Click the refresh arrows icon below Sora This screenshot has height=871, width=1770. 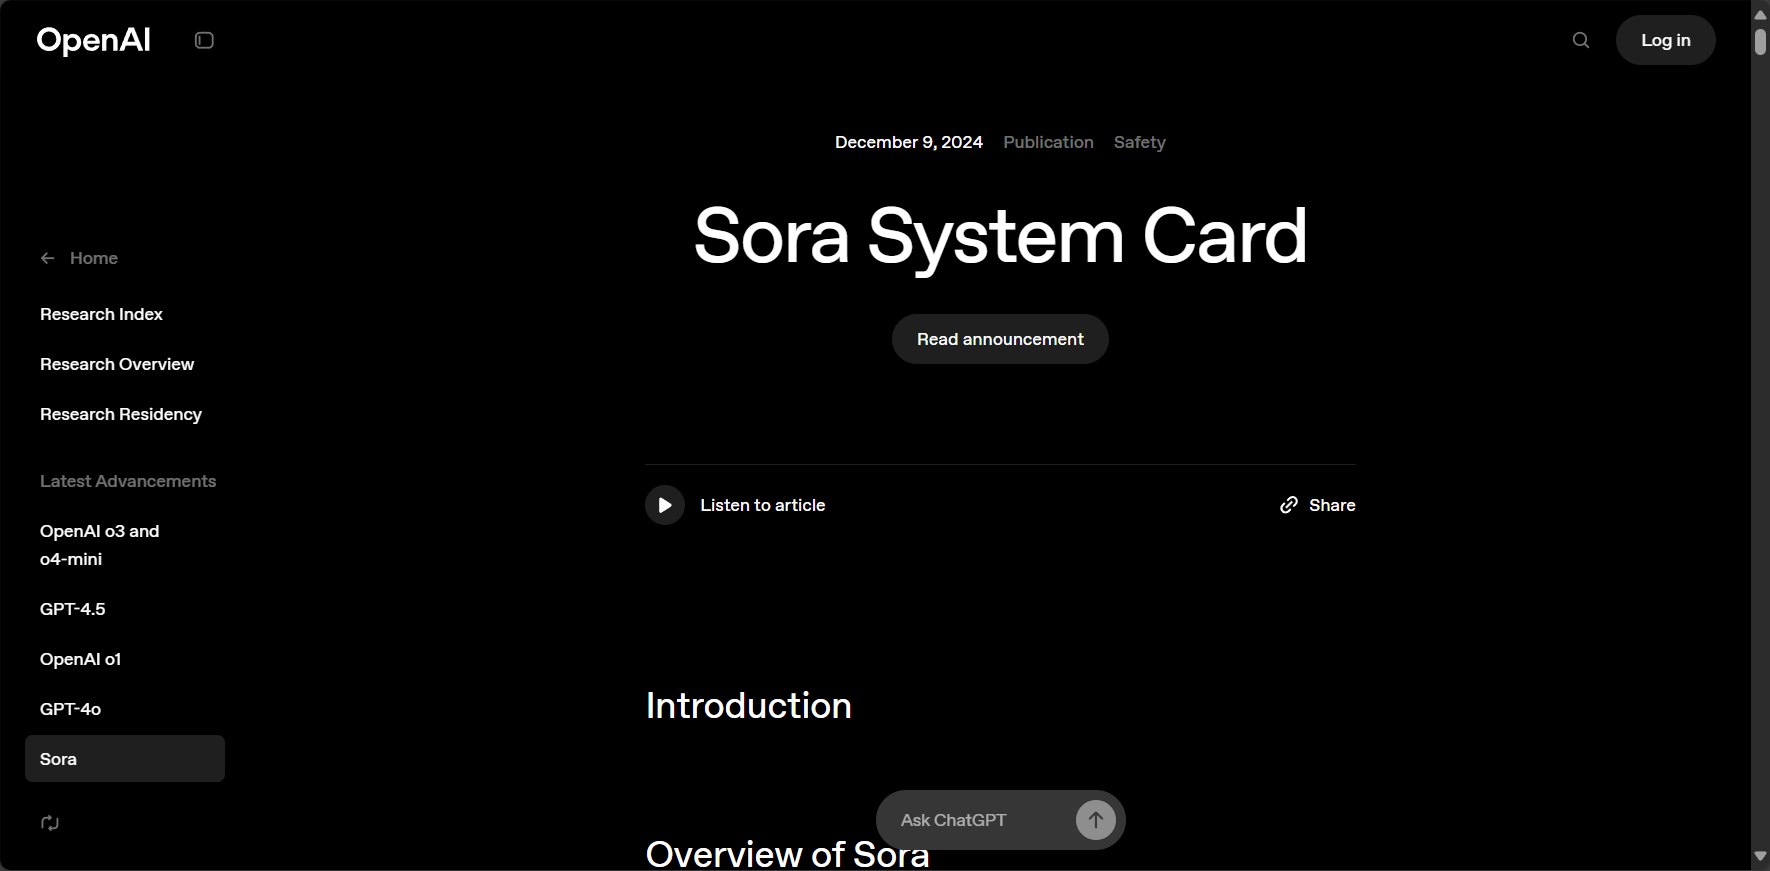coord(50,823)
